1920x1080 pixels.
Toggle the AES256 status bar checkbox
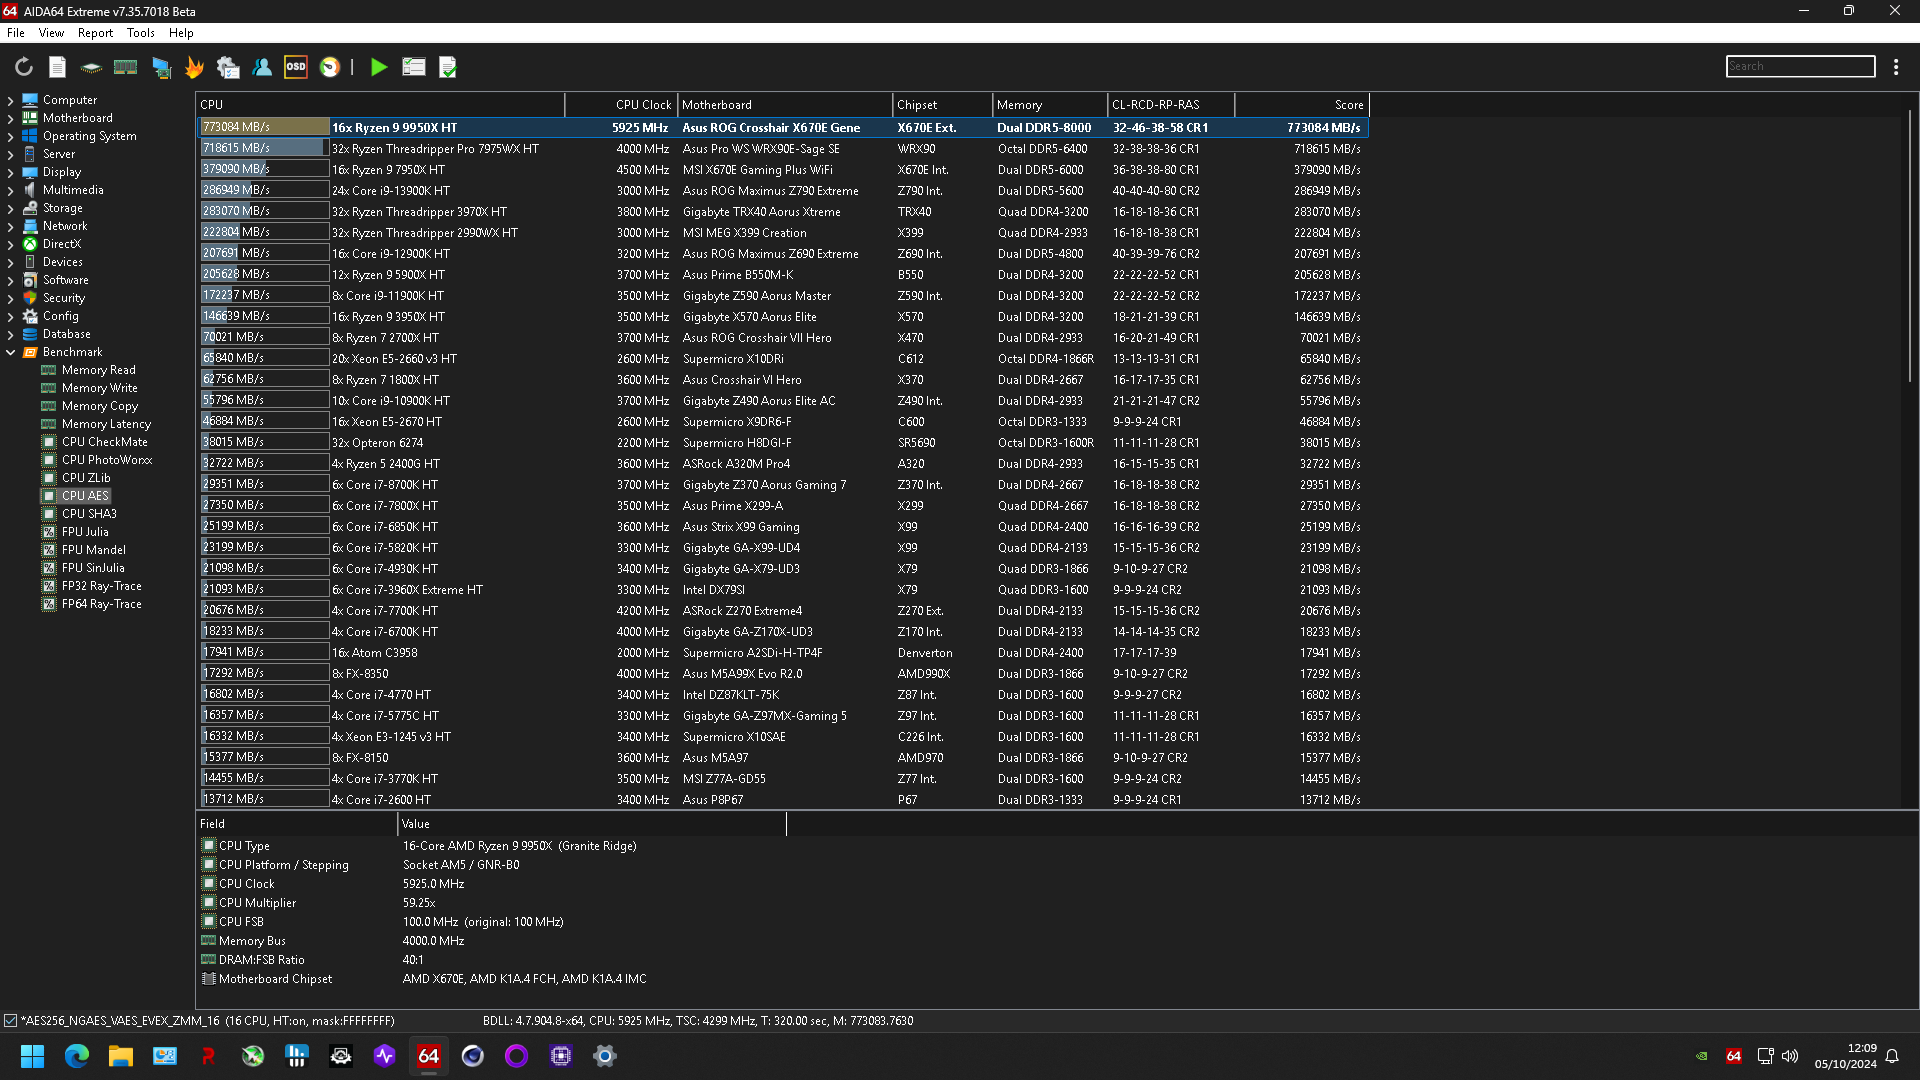tap(11, 1021)
